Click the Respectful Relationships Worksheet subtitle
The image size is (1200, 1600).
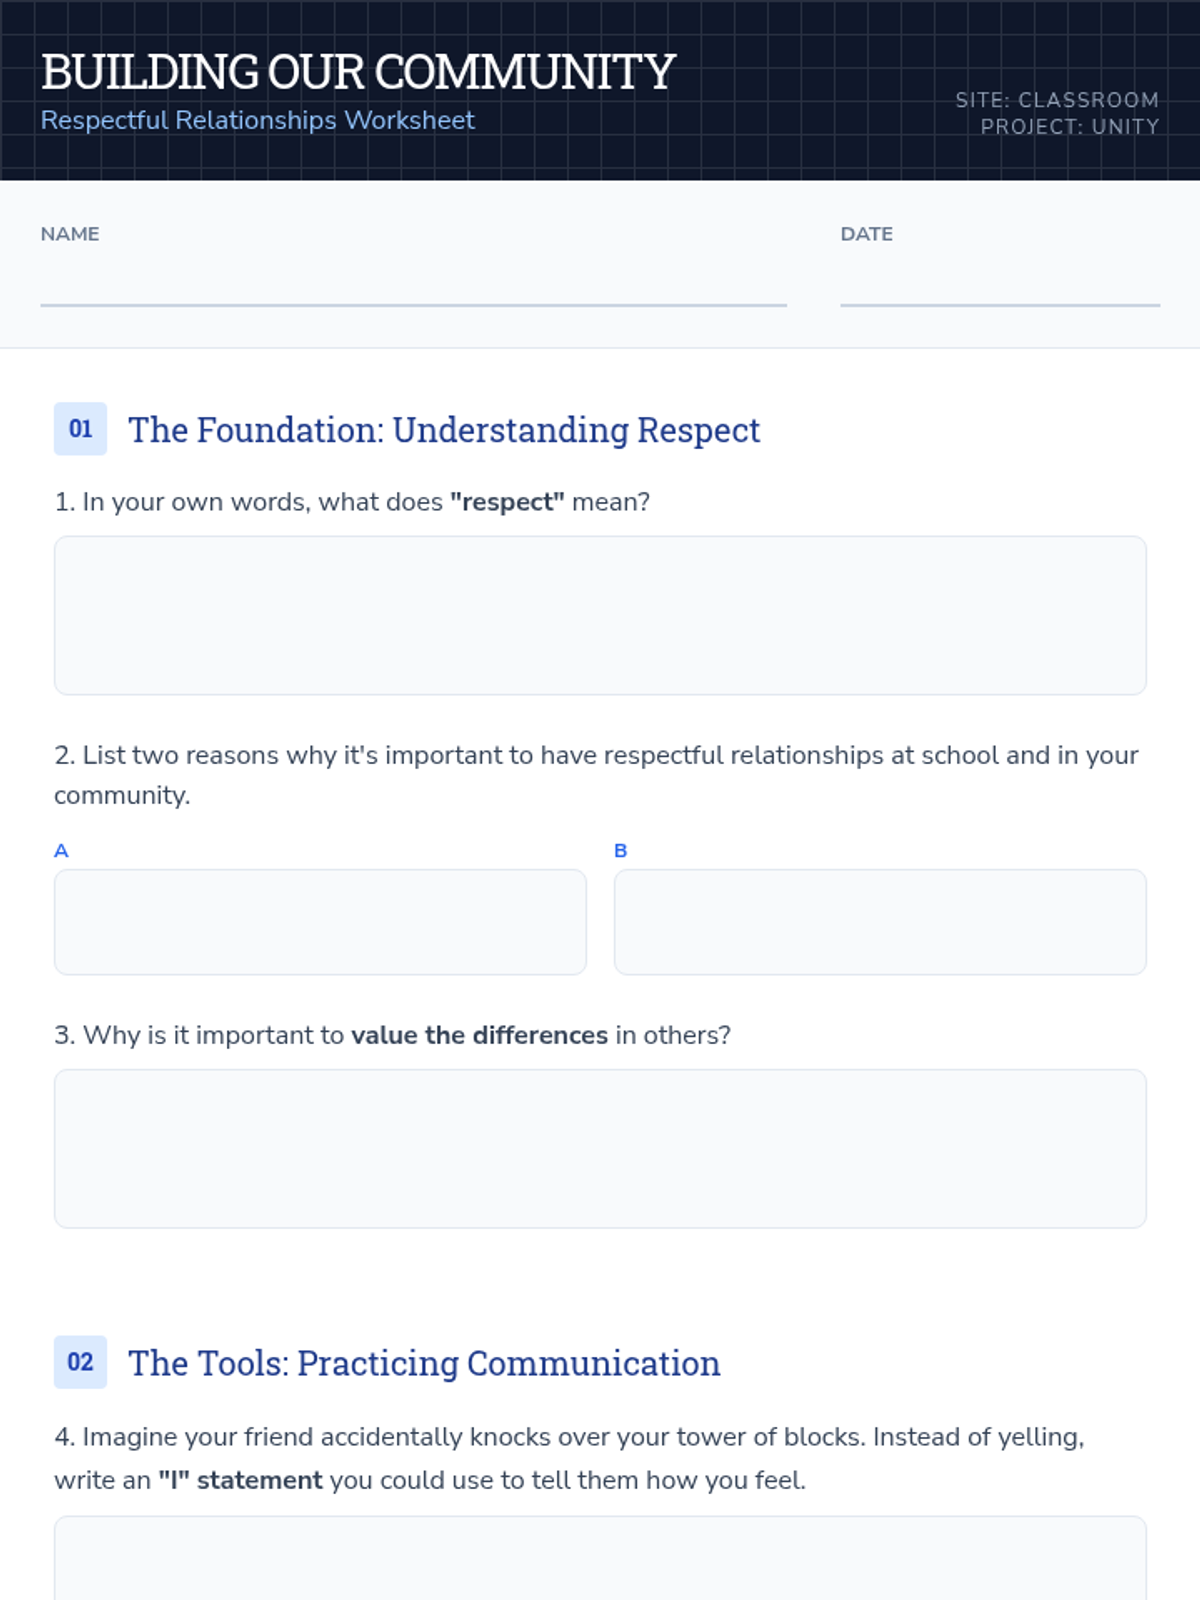coord(258,120)
